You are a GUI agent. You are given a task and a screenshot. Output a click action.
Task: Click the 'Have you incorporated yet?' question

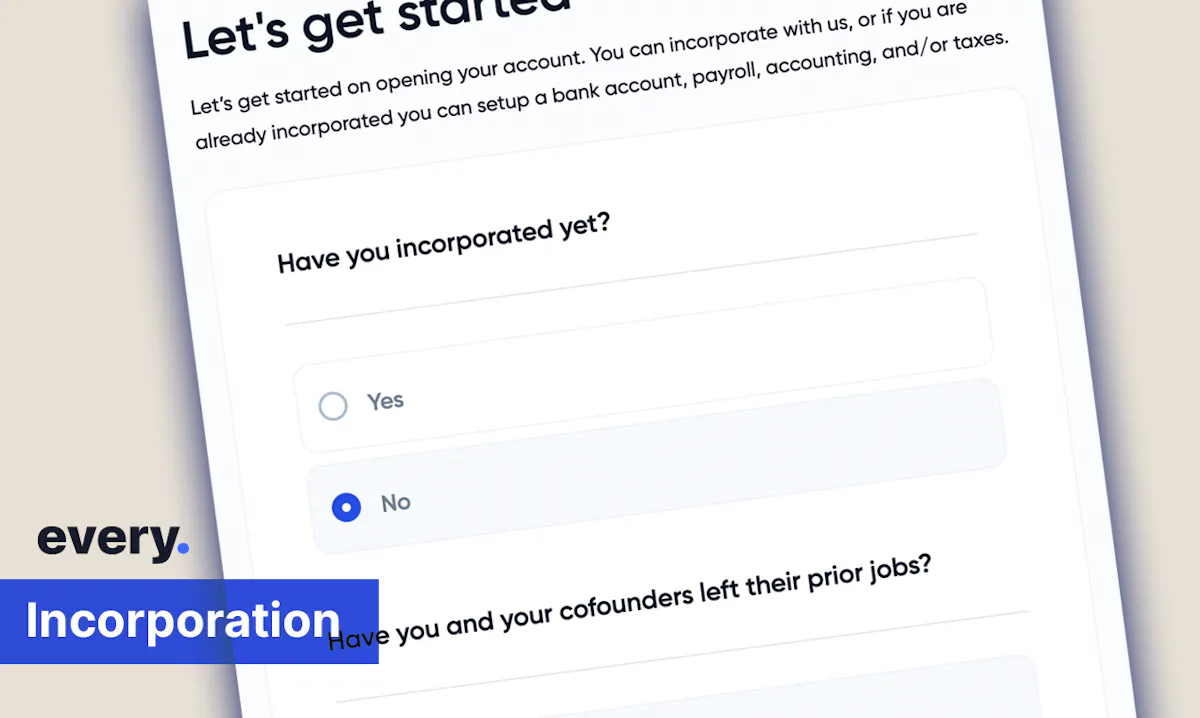click(444, 244)
